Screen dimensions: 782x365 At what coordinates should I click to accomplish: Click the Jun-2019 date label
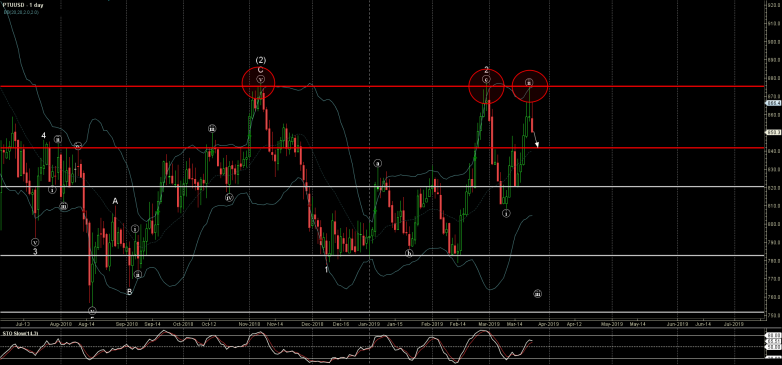676,324
